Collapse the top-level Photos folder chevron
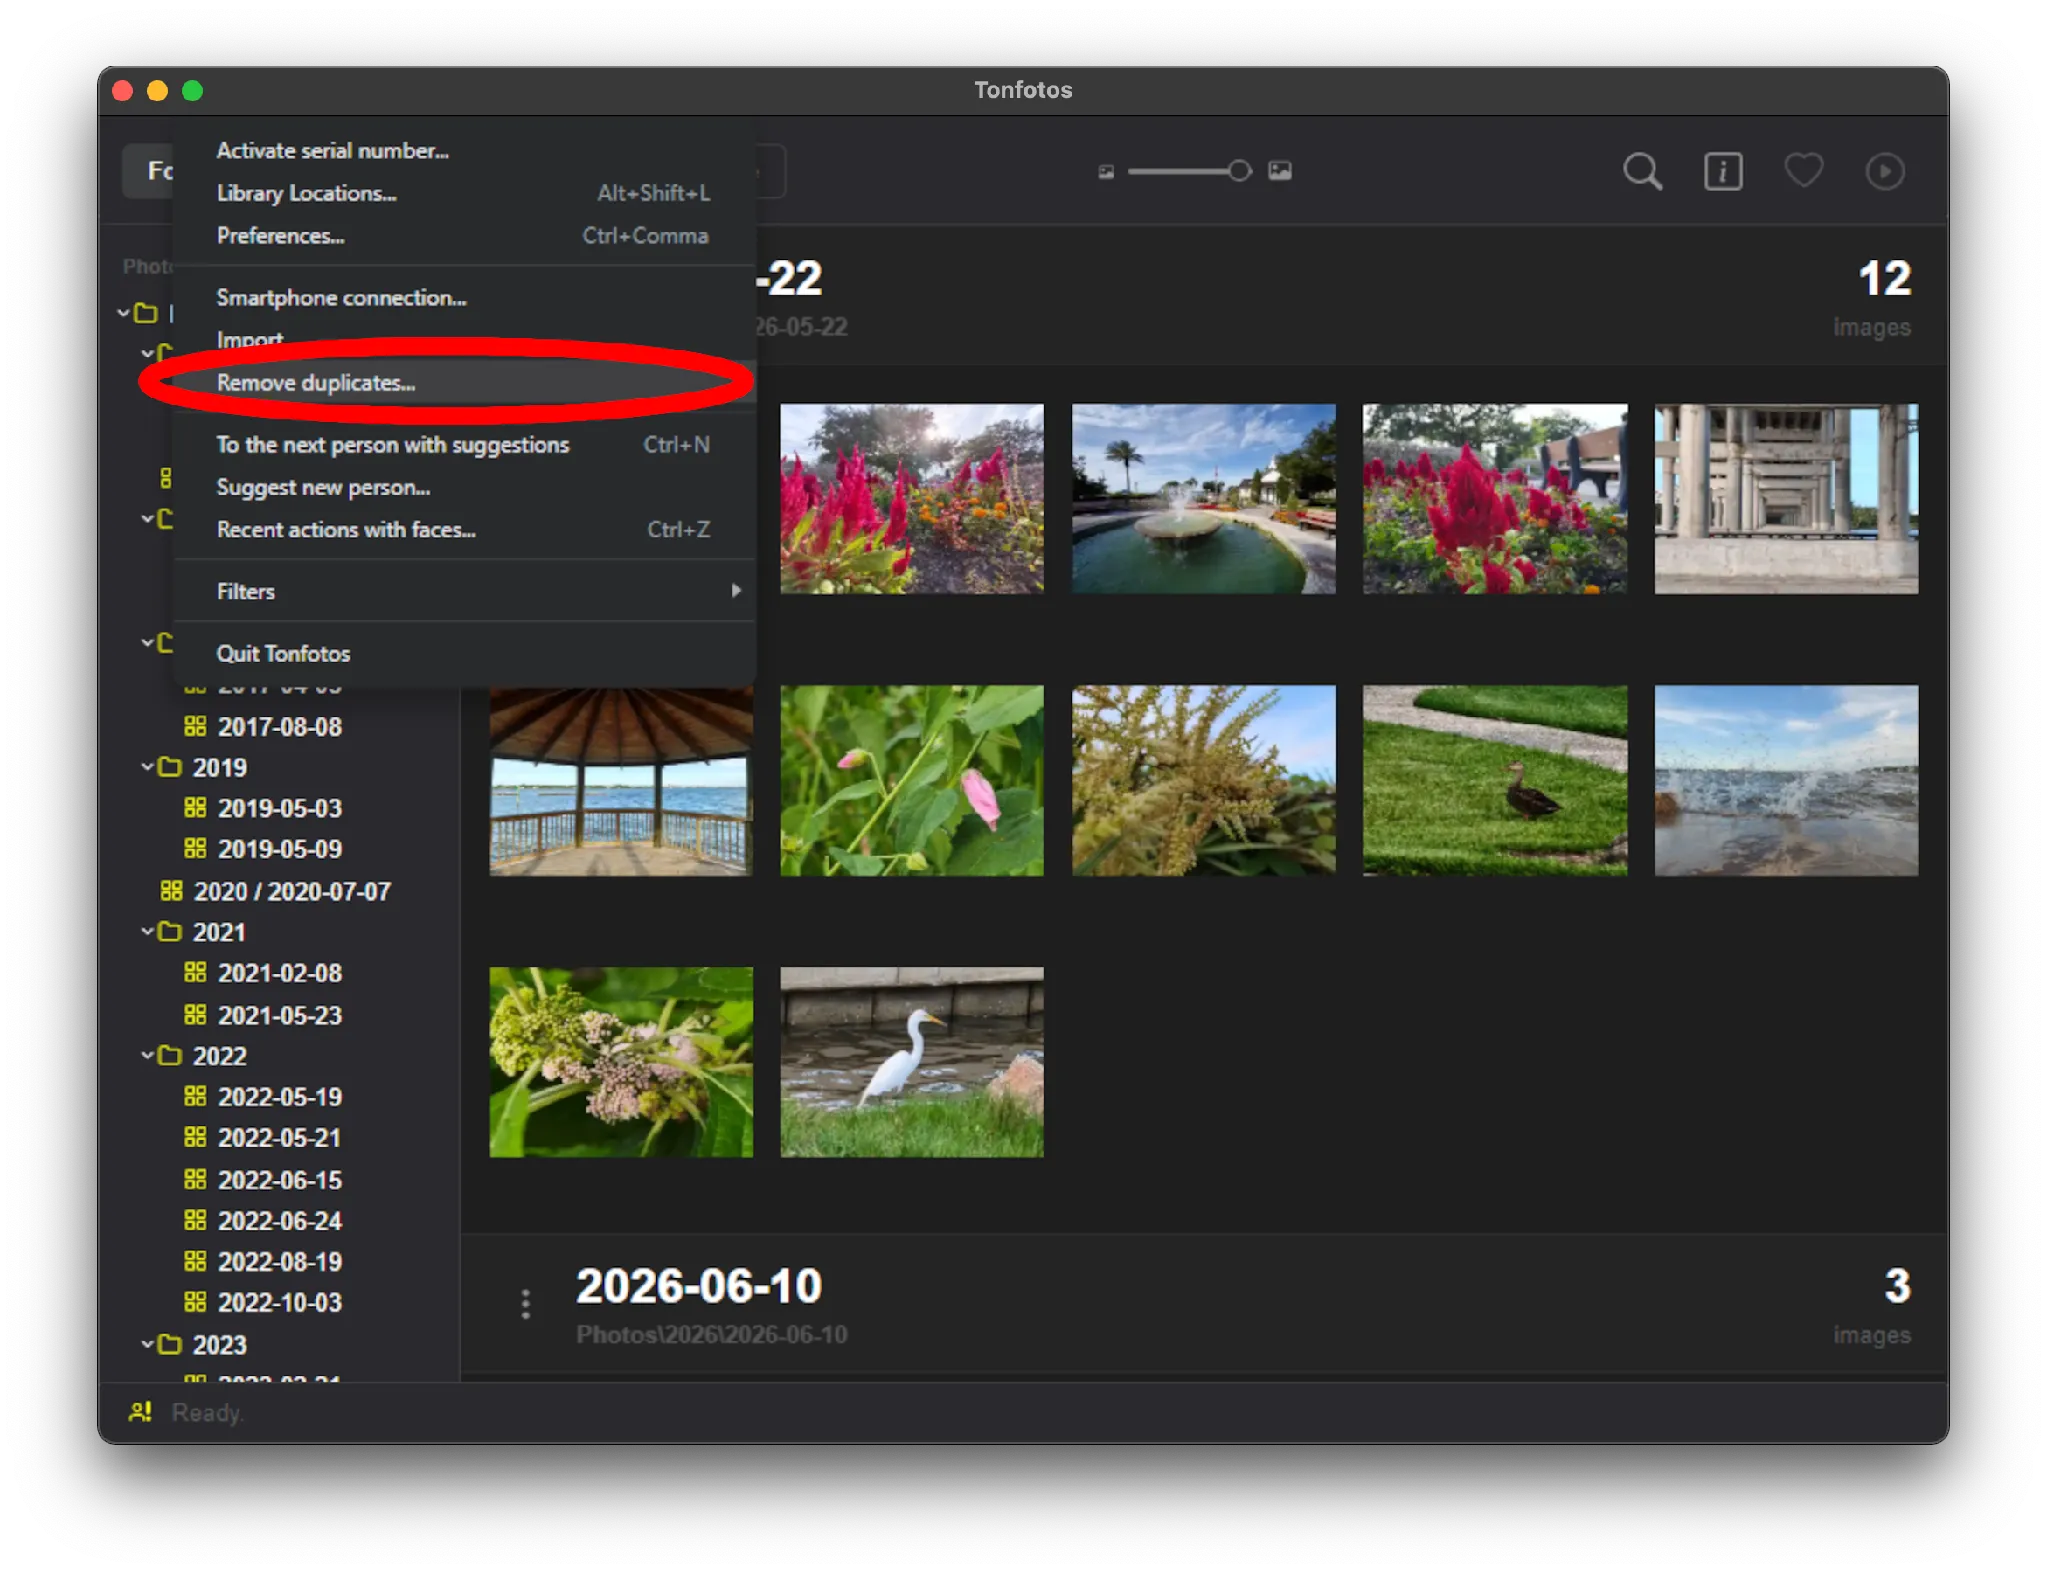Screen dimensions: 2047x1573 click(123, 313)
